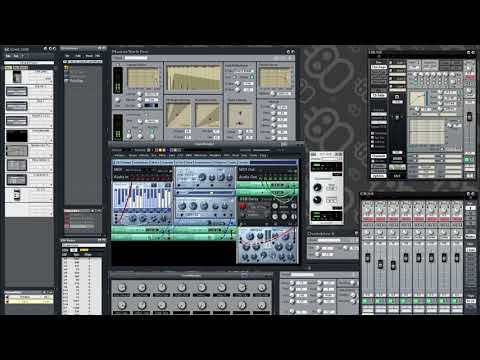Check first checkbox in upper-right channel window
This screenshot has width=480, height=360.
[x=373, y=133]
